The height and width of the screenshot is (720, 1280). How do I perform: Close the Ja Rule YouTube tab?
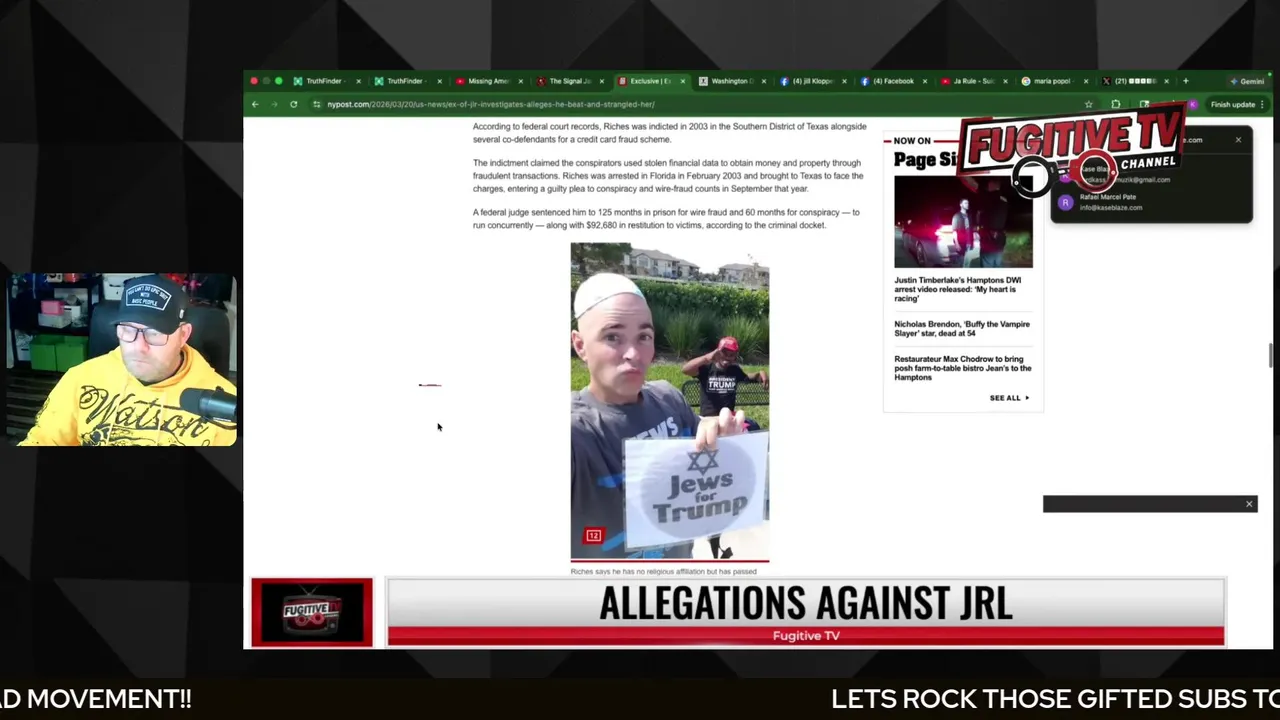[1005, 81]
